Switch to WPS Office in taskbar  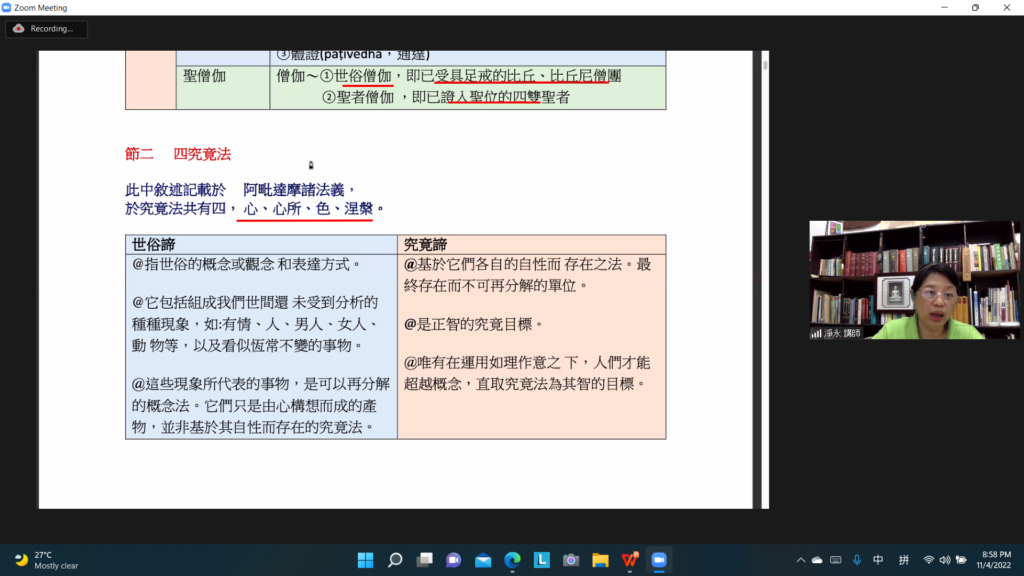click(630, 560)
